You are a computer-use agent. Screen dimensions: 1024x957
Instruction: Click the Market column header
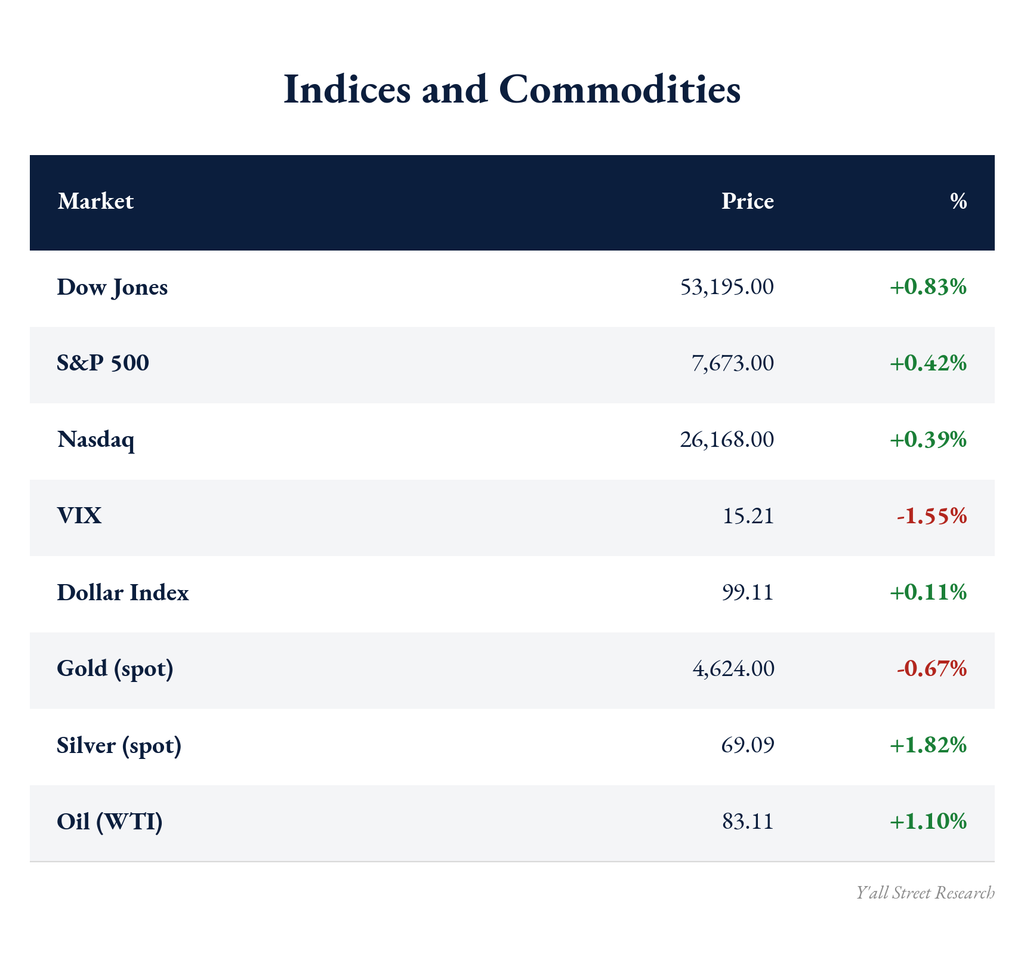pos(95,201)
